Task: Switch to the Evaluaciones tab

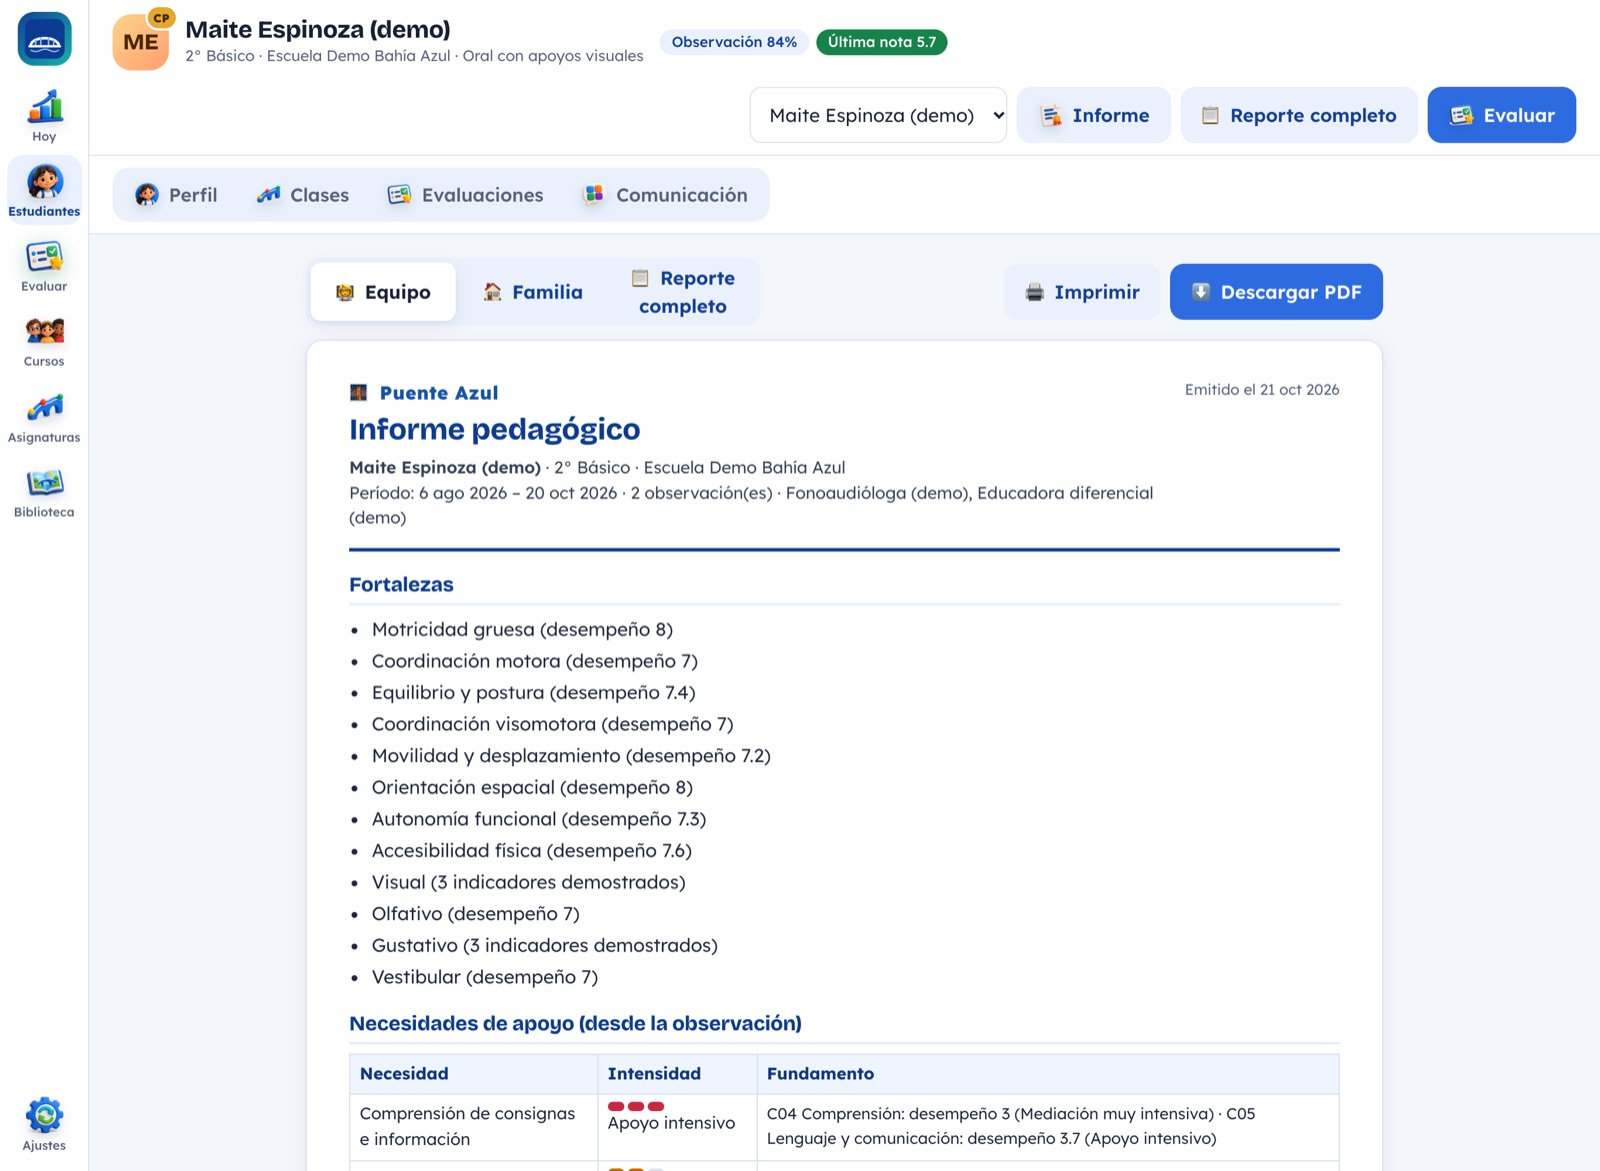Action: click(x=466, y=195)
